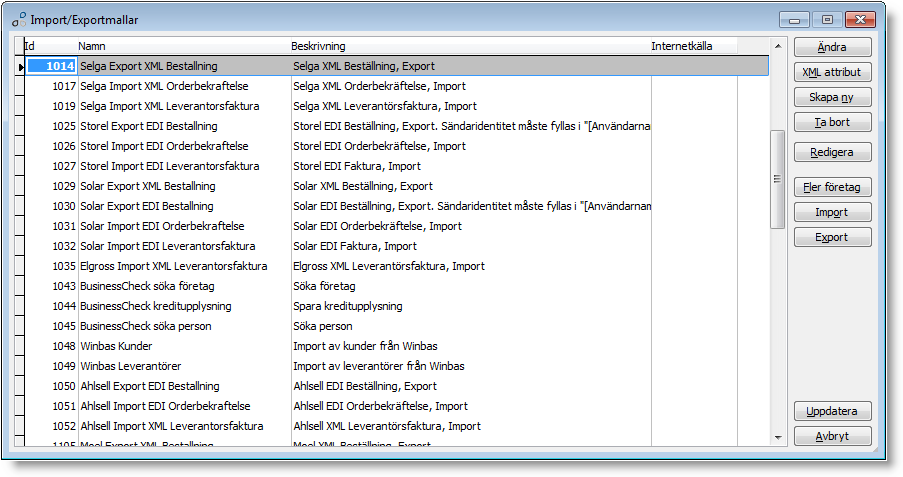Viewport: 903px width, 477px height.
Task: Click the Import button
Action: click(832, 212)
